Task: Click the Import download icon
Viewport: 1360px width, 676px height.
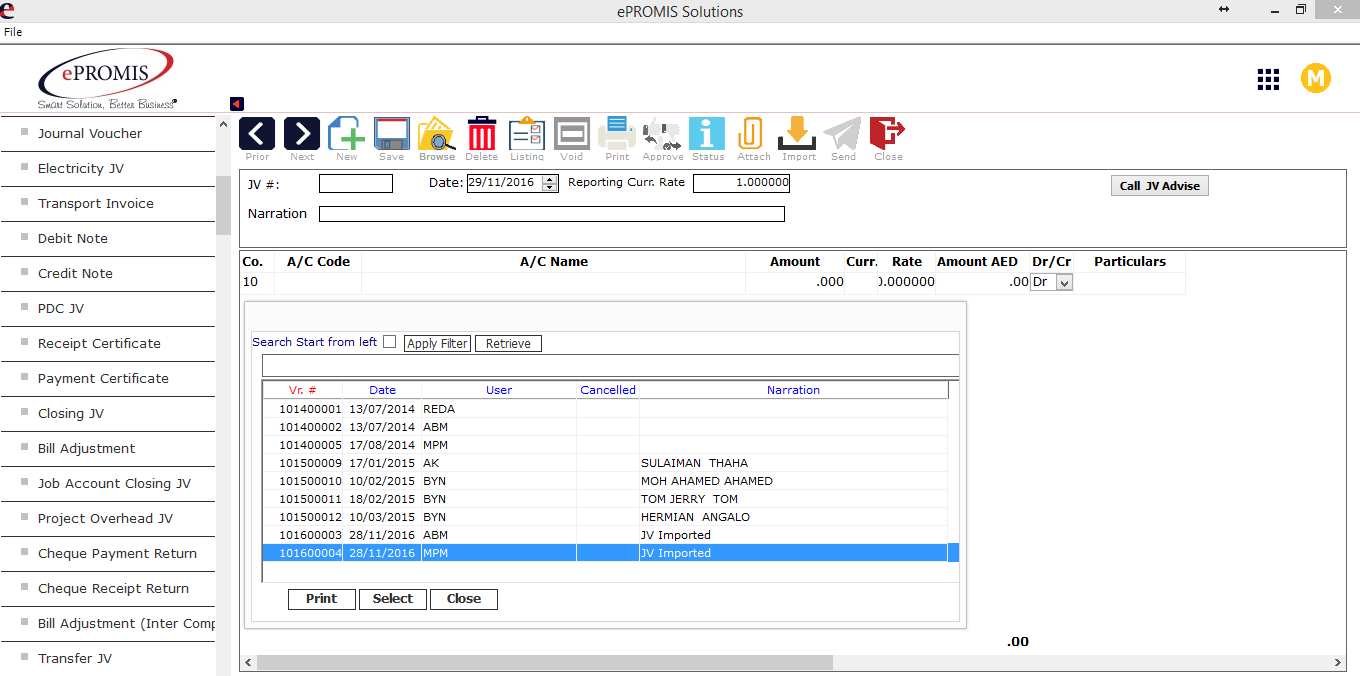Action: coord(798,134)
